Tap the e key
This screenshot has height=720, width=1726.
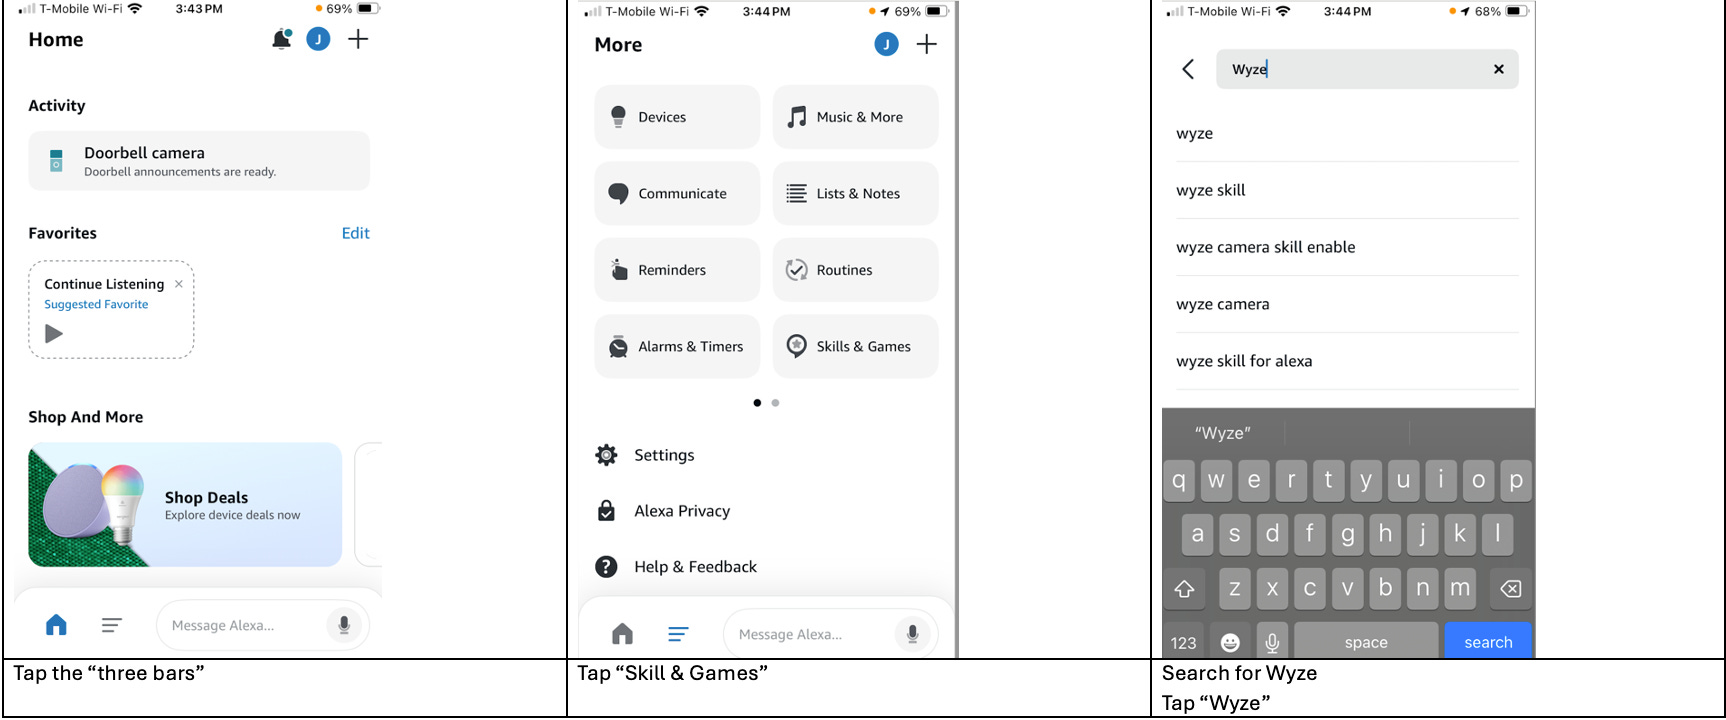click(x=1254, y=480)
